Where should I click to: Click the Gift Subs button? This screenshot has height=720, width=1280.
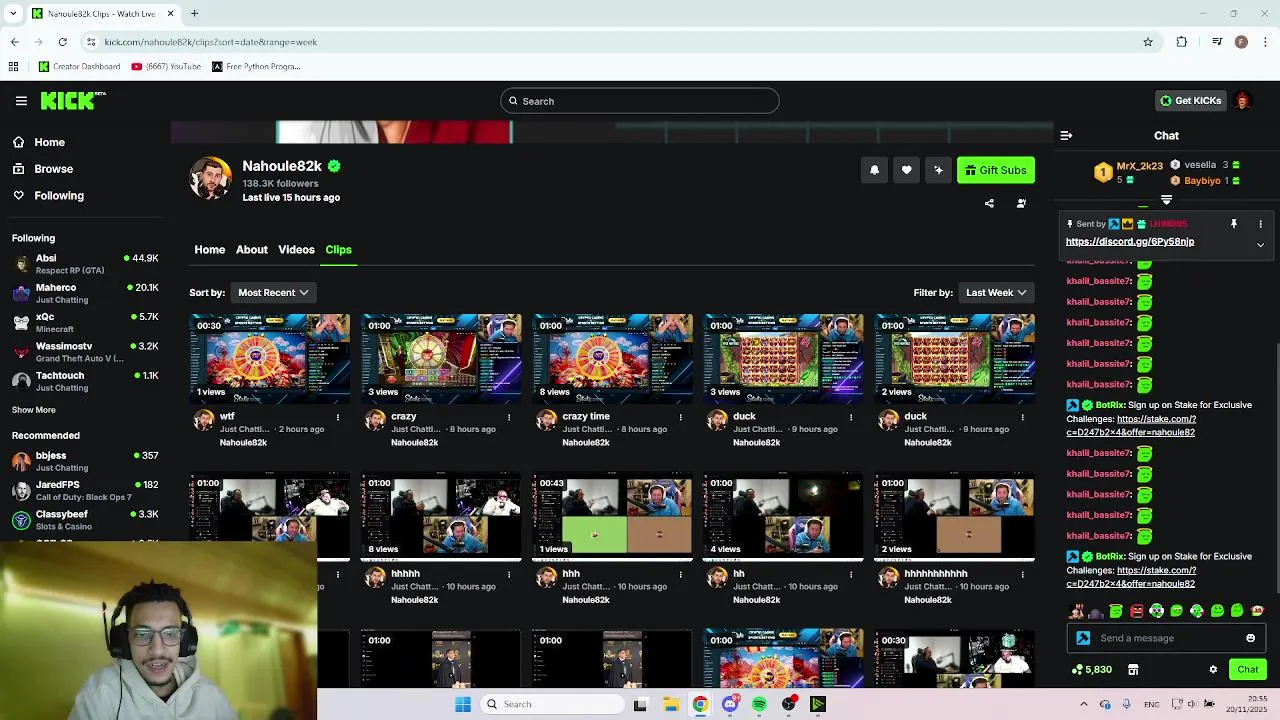996,170
